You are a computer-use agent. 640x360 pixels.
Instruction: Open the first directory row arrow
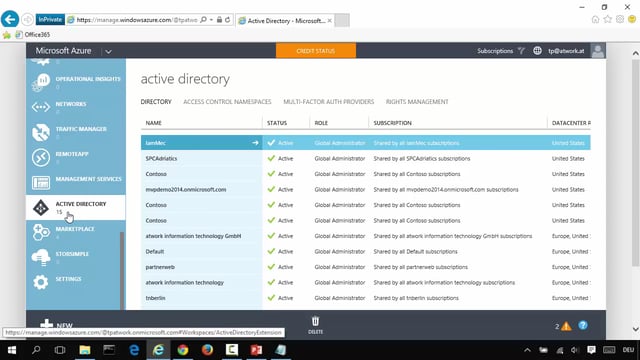(255, 143)
